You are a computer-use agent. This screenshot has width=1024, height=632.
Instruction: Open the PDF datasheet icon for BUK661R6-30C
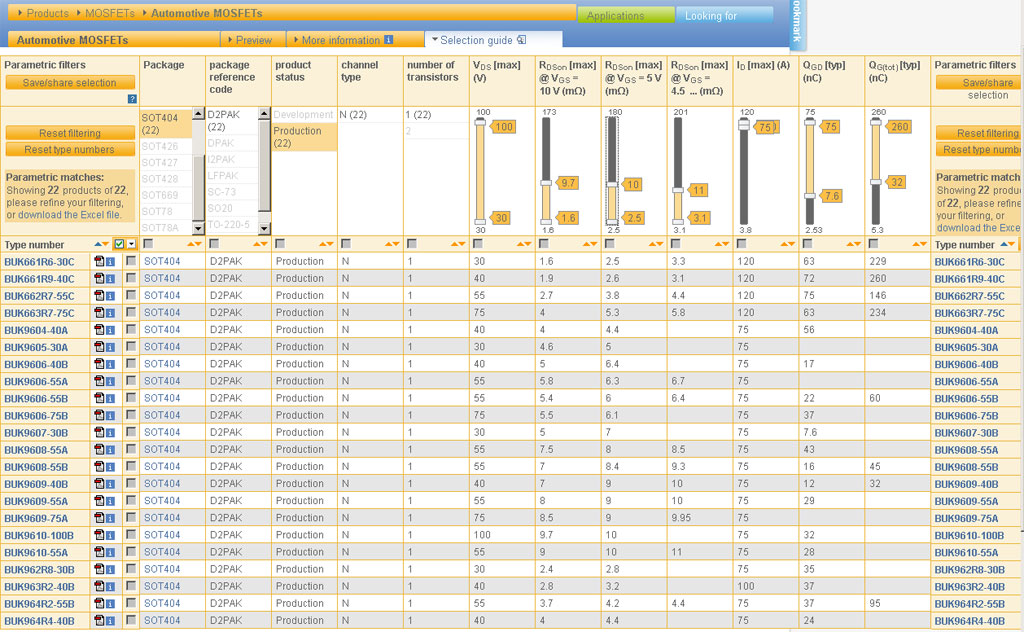coord(99,261)
